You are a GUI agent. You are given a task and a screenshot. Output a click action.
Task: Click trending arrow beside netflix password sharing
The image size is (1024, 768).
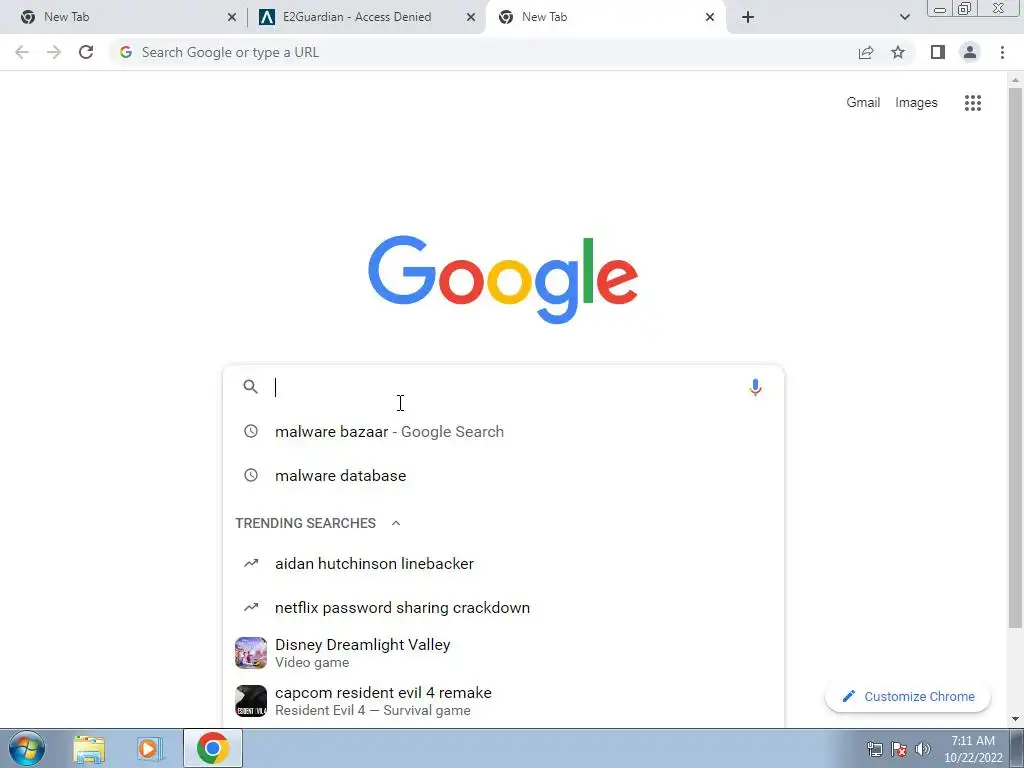click(x=251, y=607)
